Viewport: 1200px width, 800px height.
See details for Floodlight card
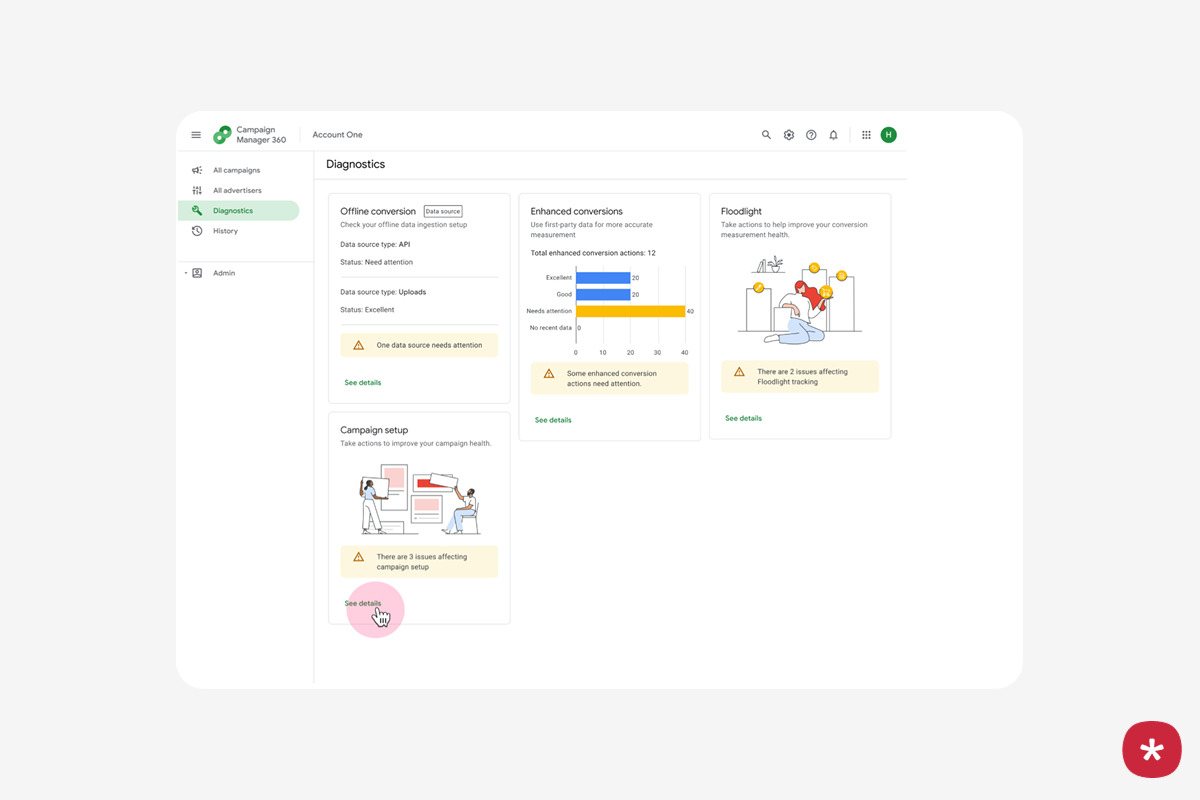pos(743,418)
